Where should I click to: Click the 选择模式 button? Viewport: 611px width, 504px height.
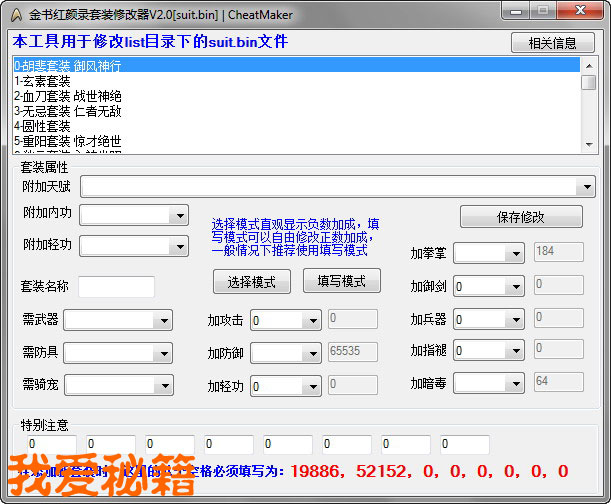(251, 281)
